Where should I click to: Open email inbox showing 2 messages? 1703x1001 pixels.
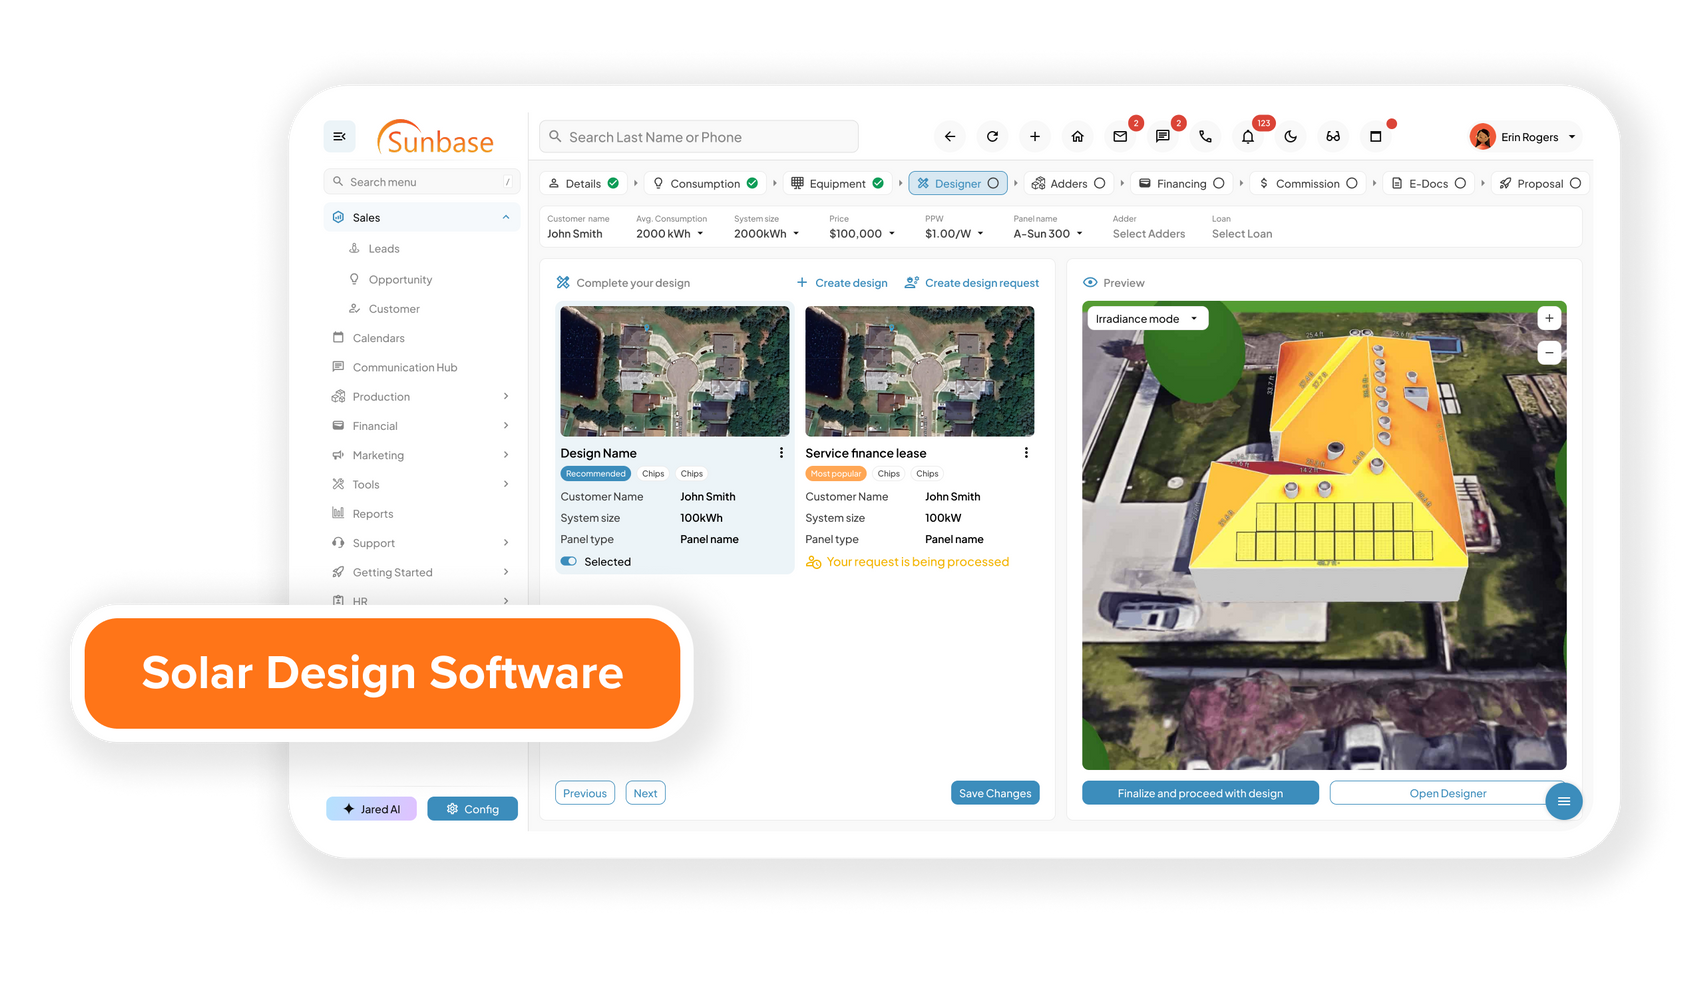pyautogui.click(x=1120, y=136)
